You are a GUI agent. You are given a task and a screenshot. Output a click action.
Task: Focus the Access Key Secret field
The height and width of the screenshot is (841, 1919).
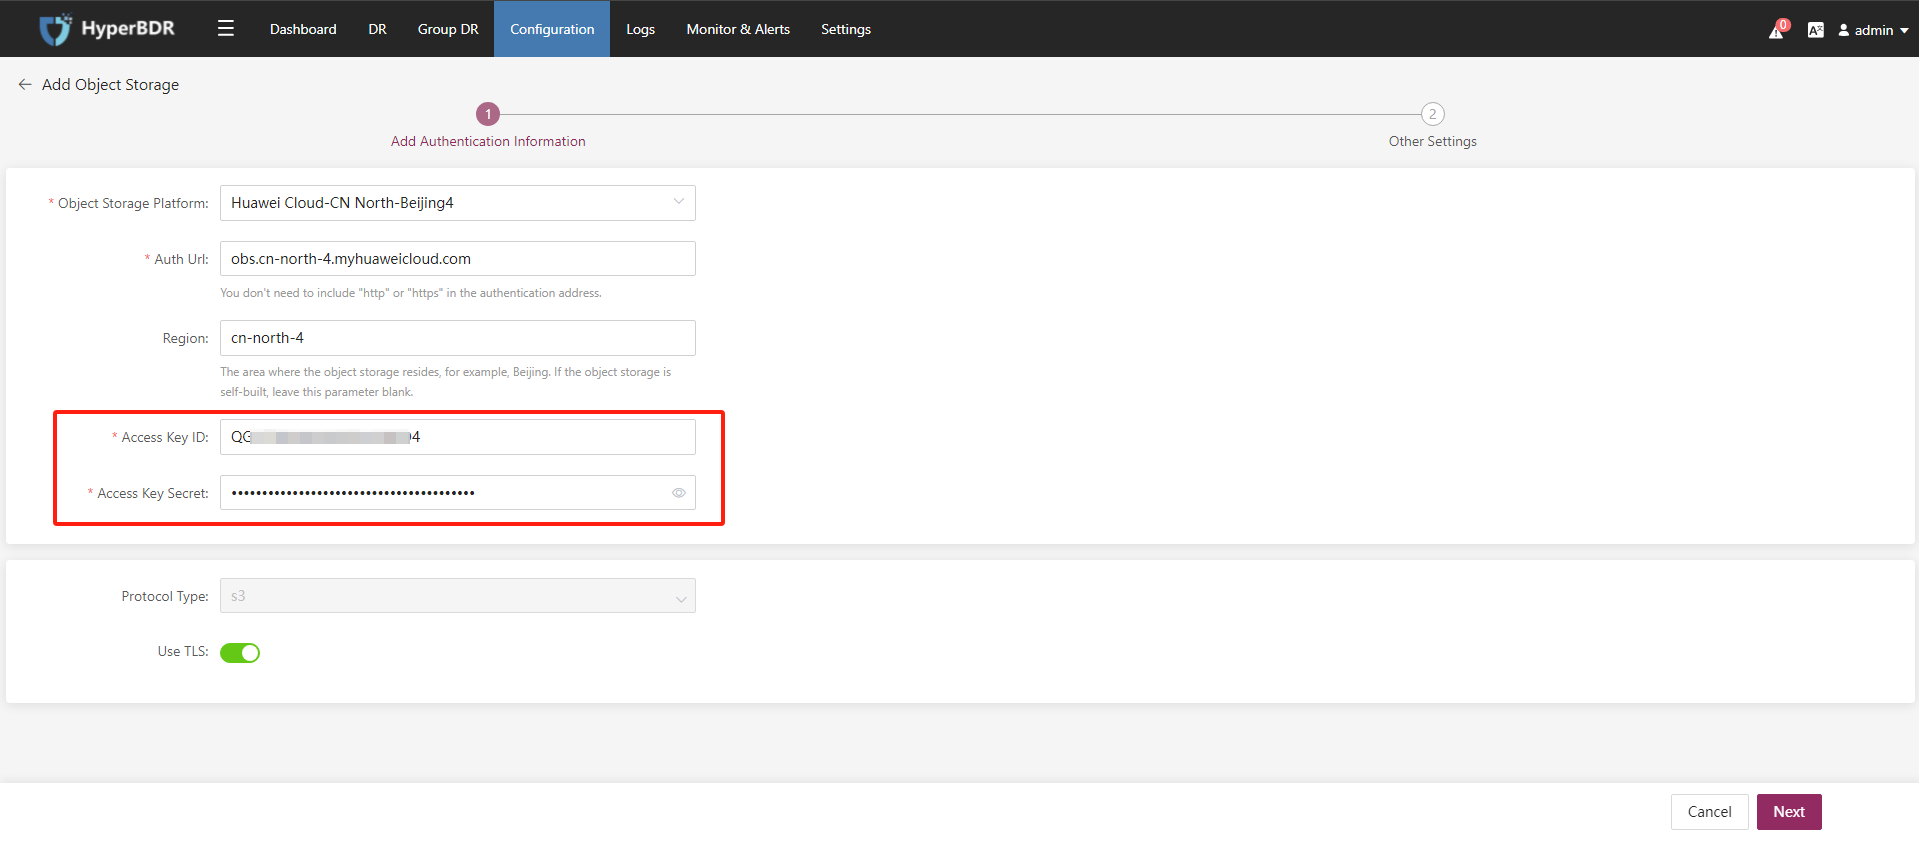458,493
